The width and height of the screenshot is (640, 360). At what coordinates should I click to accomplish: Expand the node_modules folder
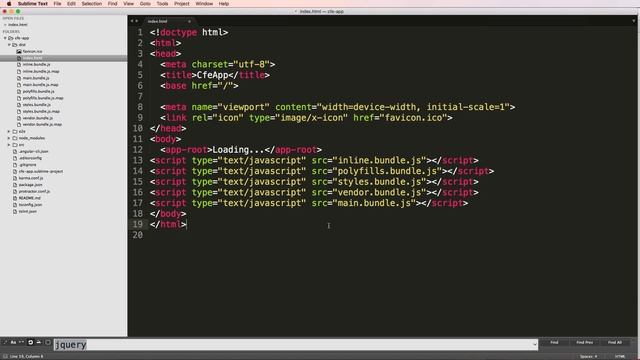tap(9, 138)
